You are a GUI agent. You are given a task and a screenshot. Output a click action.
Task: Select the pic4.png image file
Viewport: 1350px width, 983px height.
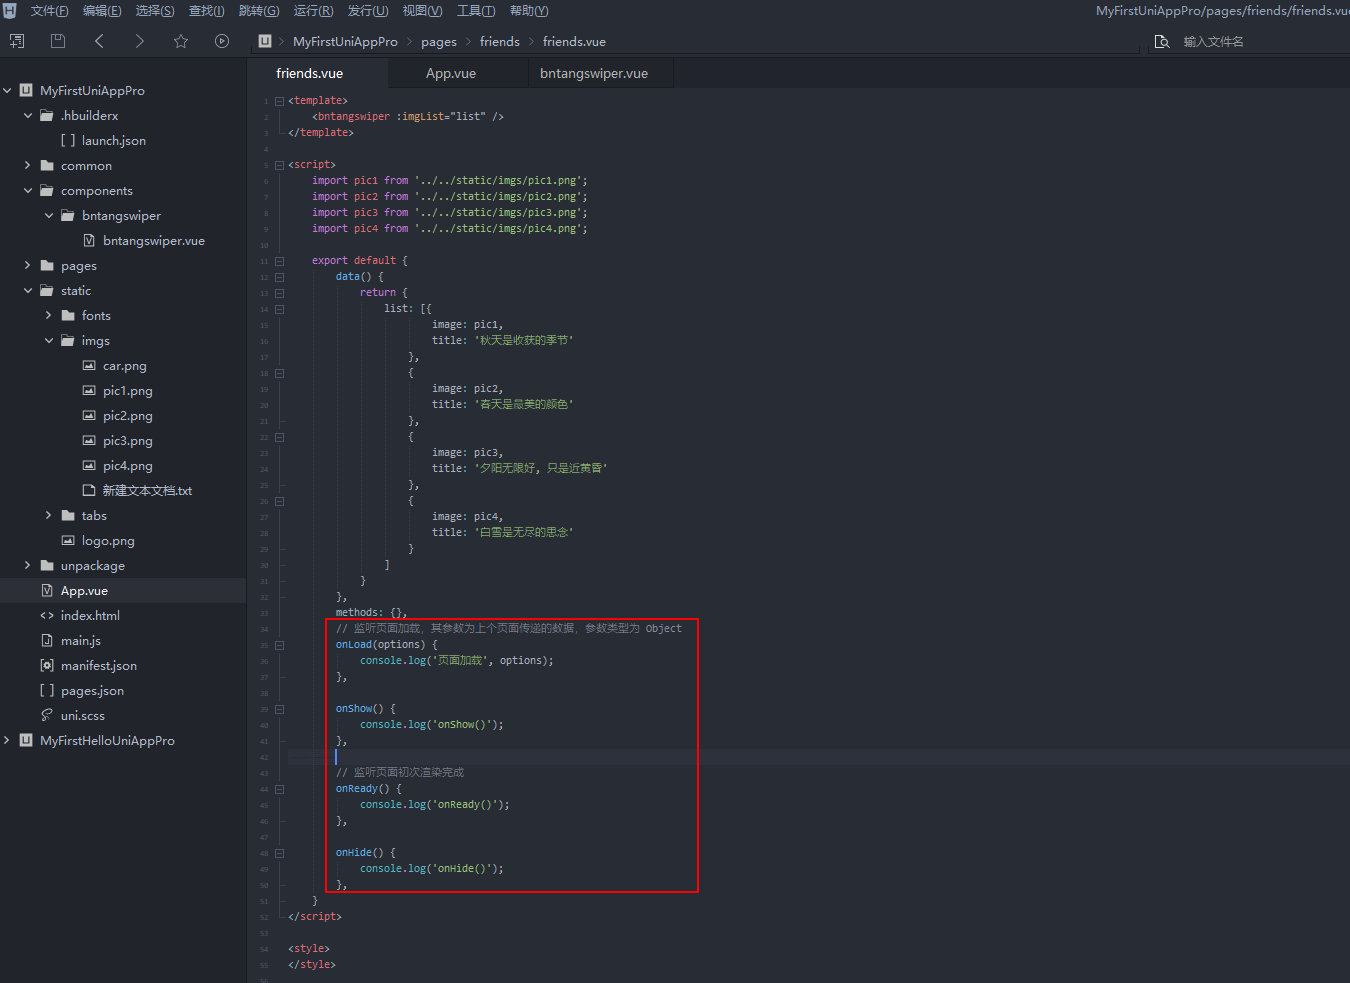coord(127,466)
